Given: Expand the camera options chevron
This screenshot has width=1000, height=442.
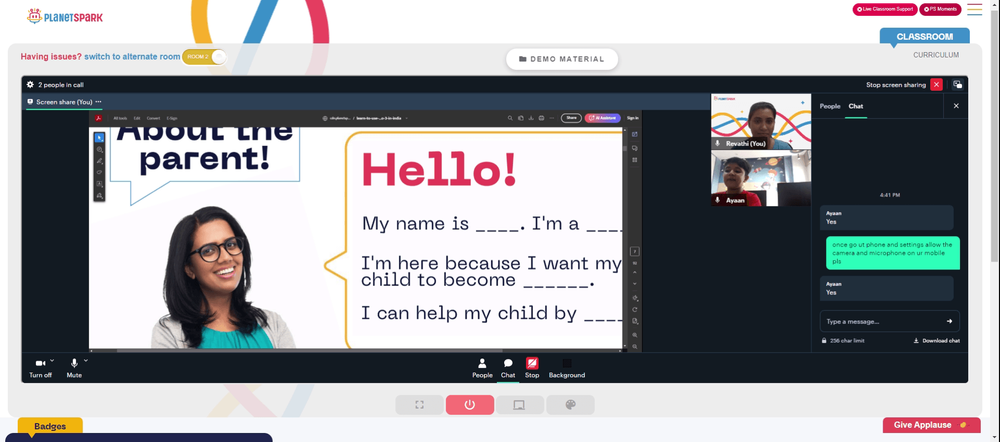Looking at the screenshot, I should tap(52, 360).
